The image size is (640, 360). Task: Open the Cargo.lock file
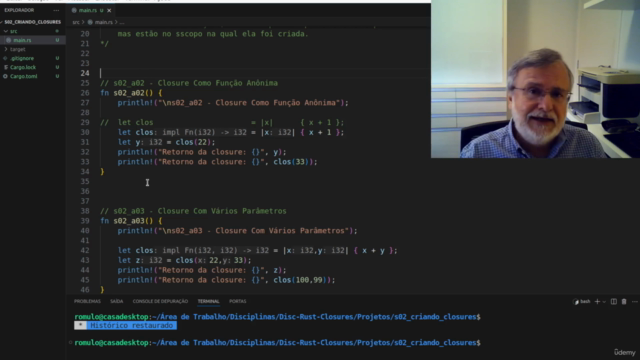click(x=23, y=67)
